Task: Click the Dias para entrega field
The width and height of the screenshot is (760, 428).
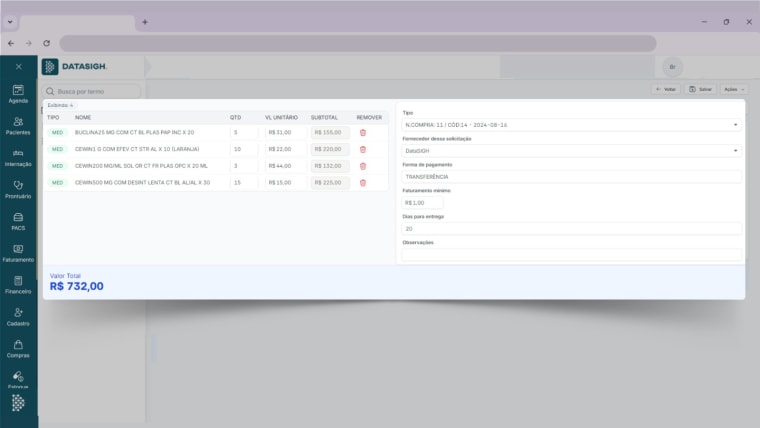Action: click(571, 229)
